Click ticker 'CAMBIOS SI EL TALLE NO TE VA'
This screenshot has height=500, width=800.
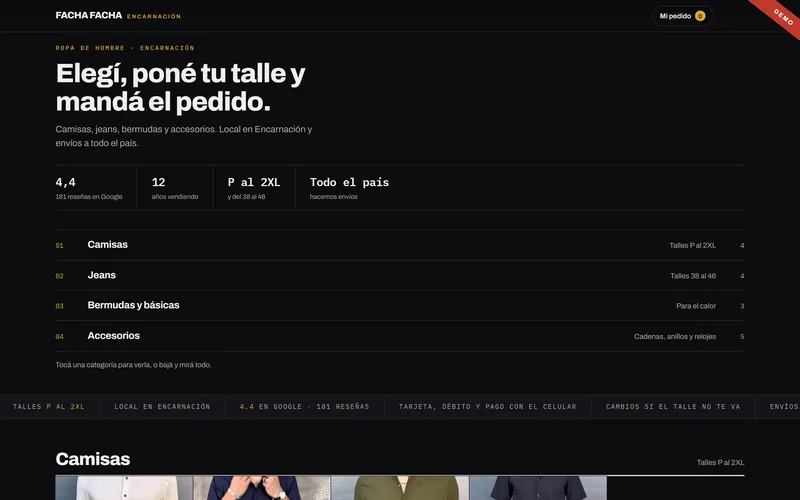pyautogui.click(x=673, y=407)
